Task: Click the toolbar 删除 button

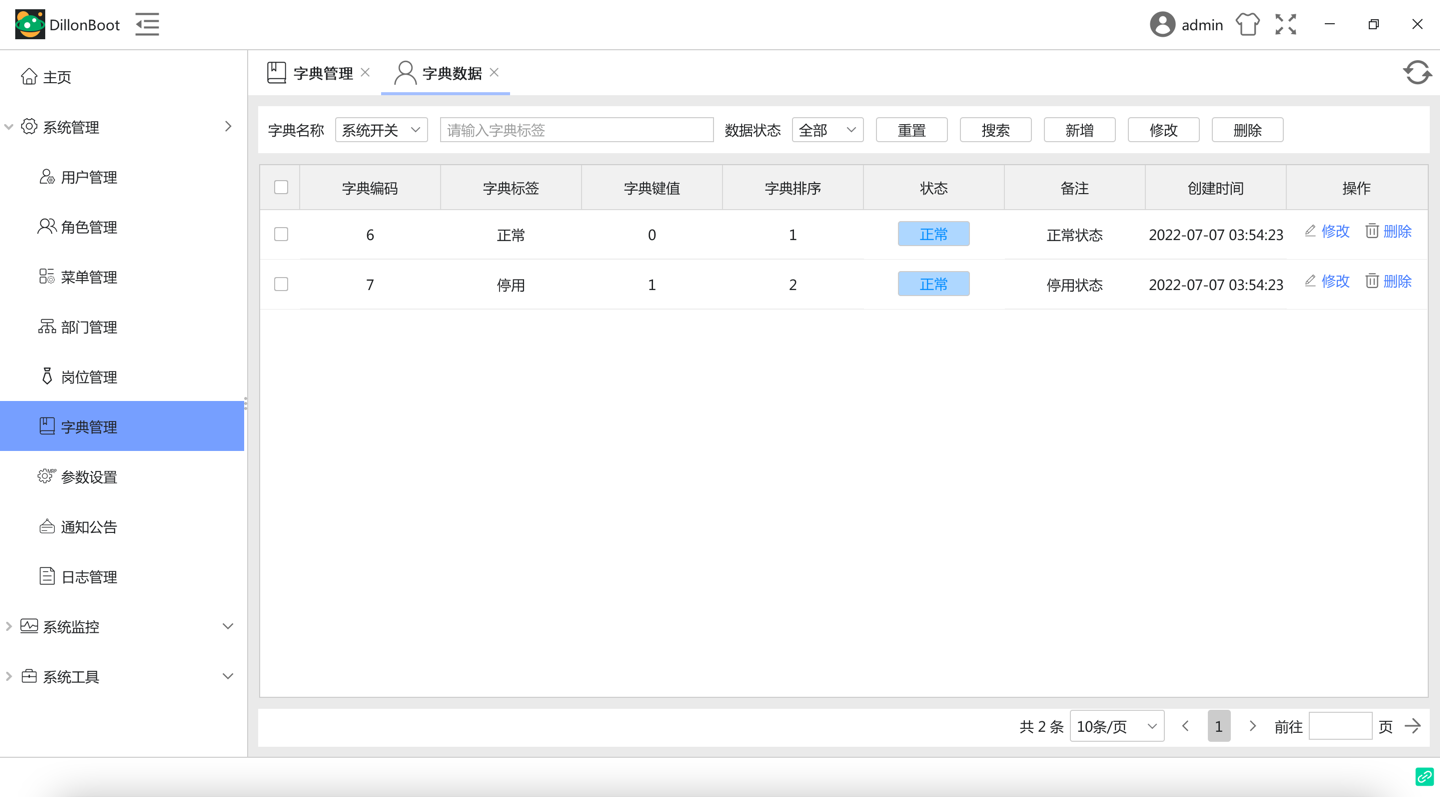Action: coord(1248,130)
